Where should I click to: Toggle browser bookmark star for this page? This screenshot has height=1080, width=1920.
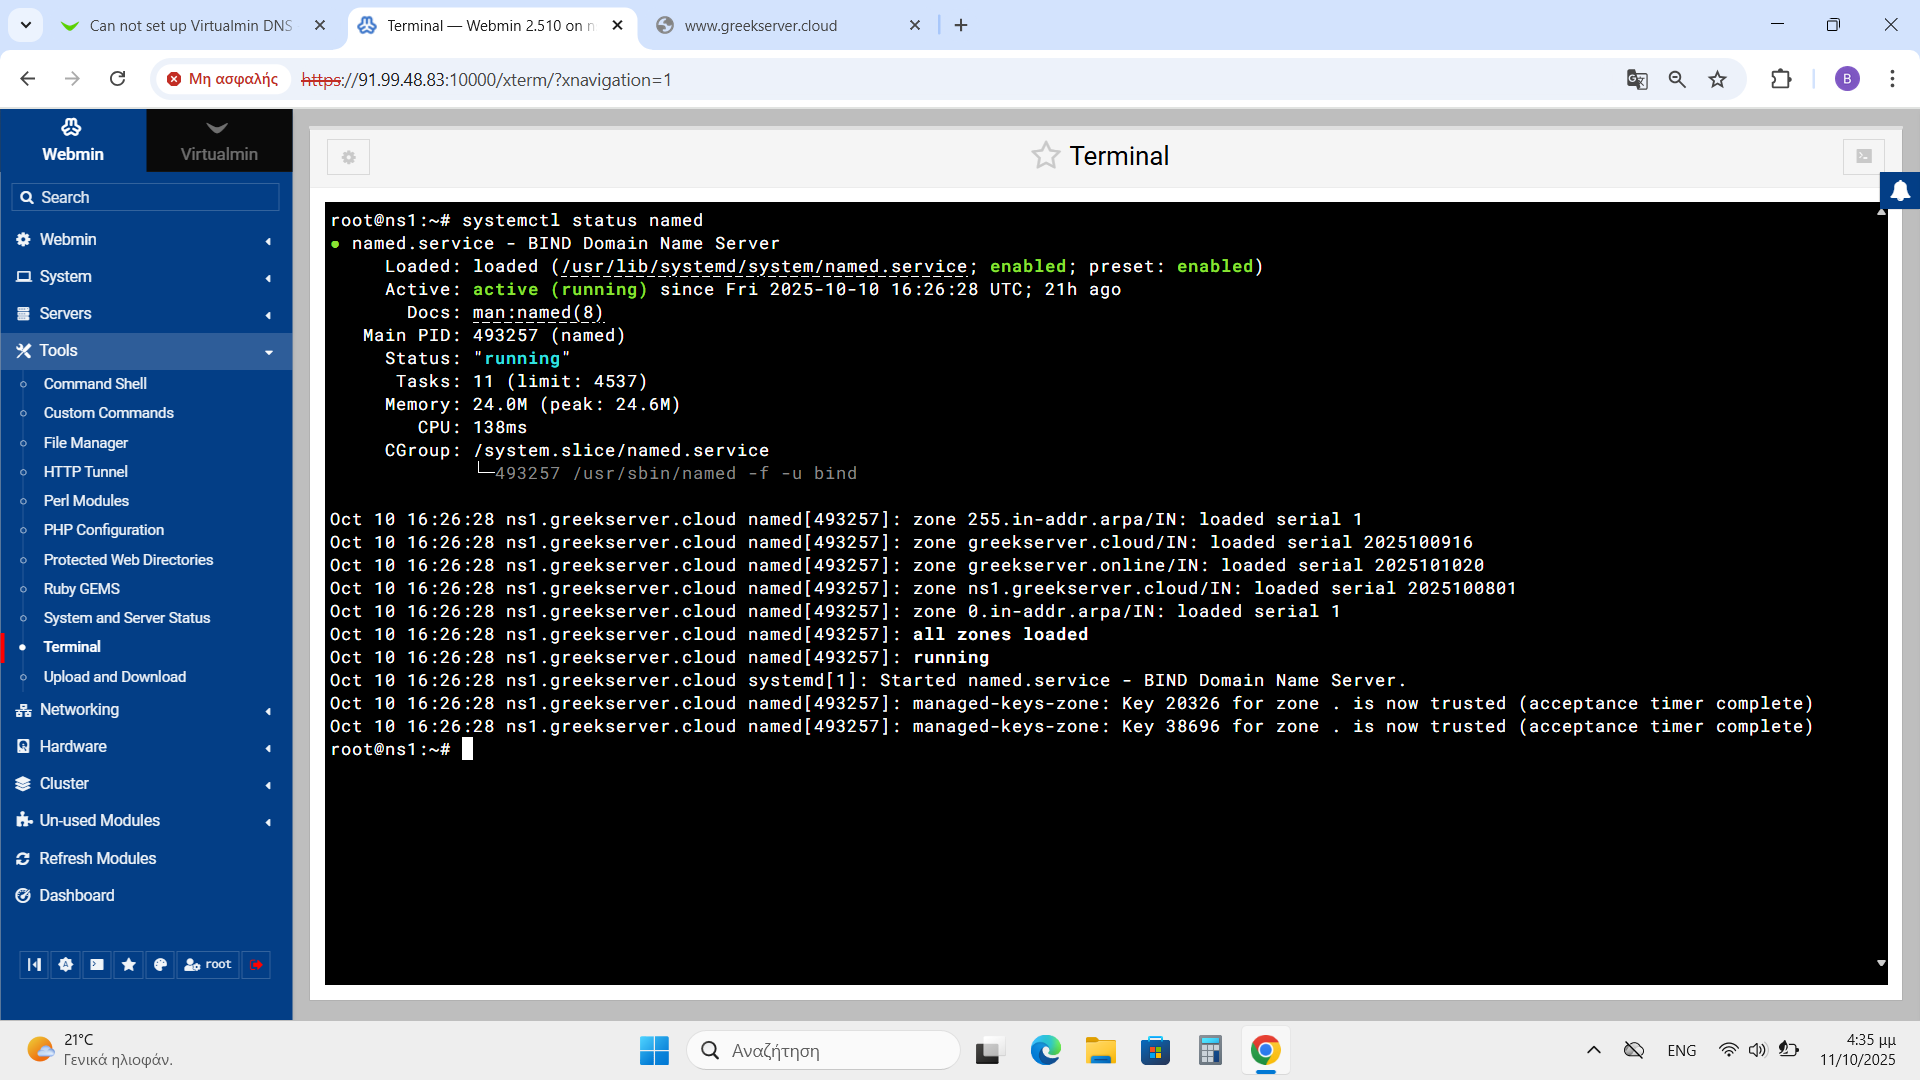click(1717, 79)
